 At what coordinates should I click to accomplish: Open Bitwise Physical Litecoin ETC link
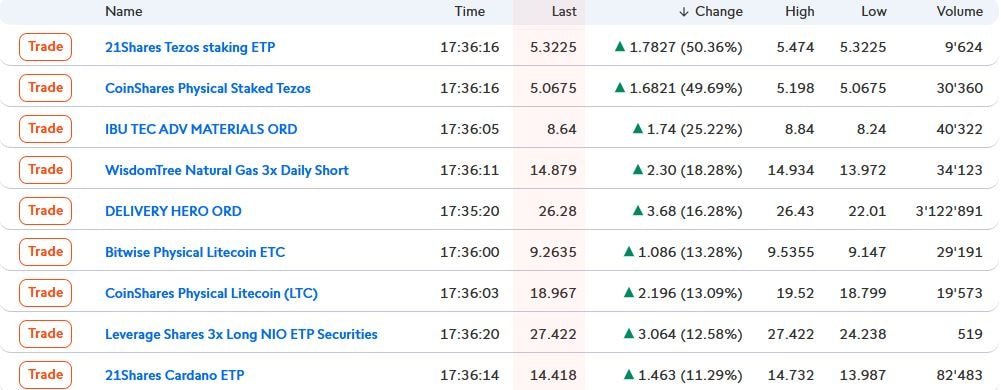coord(195,252)
